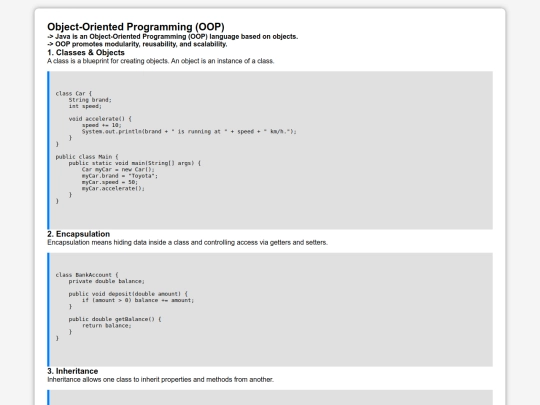540x405 pixels.
Task: Click the 'Inheritance allows one class to inherit' sentence
Action: tap(160, 380)
